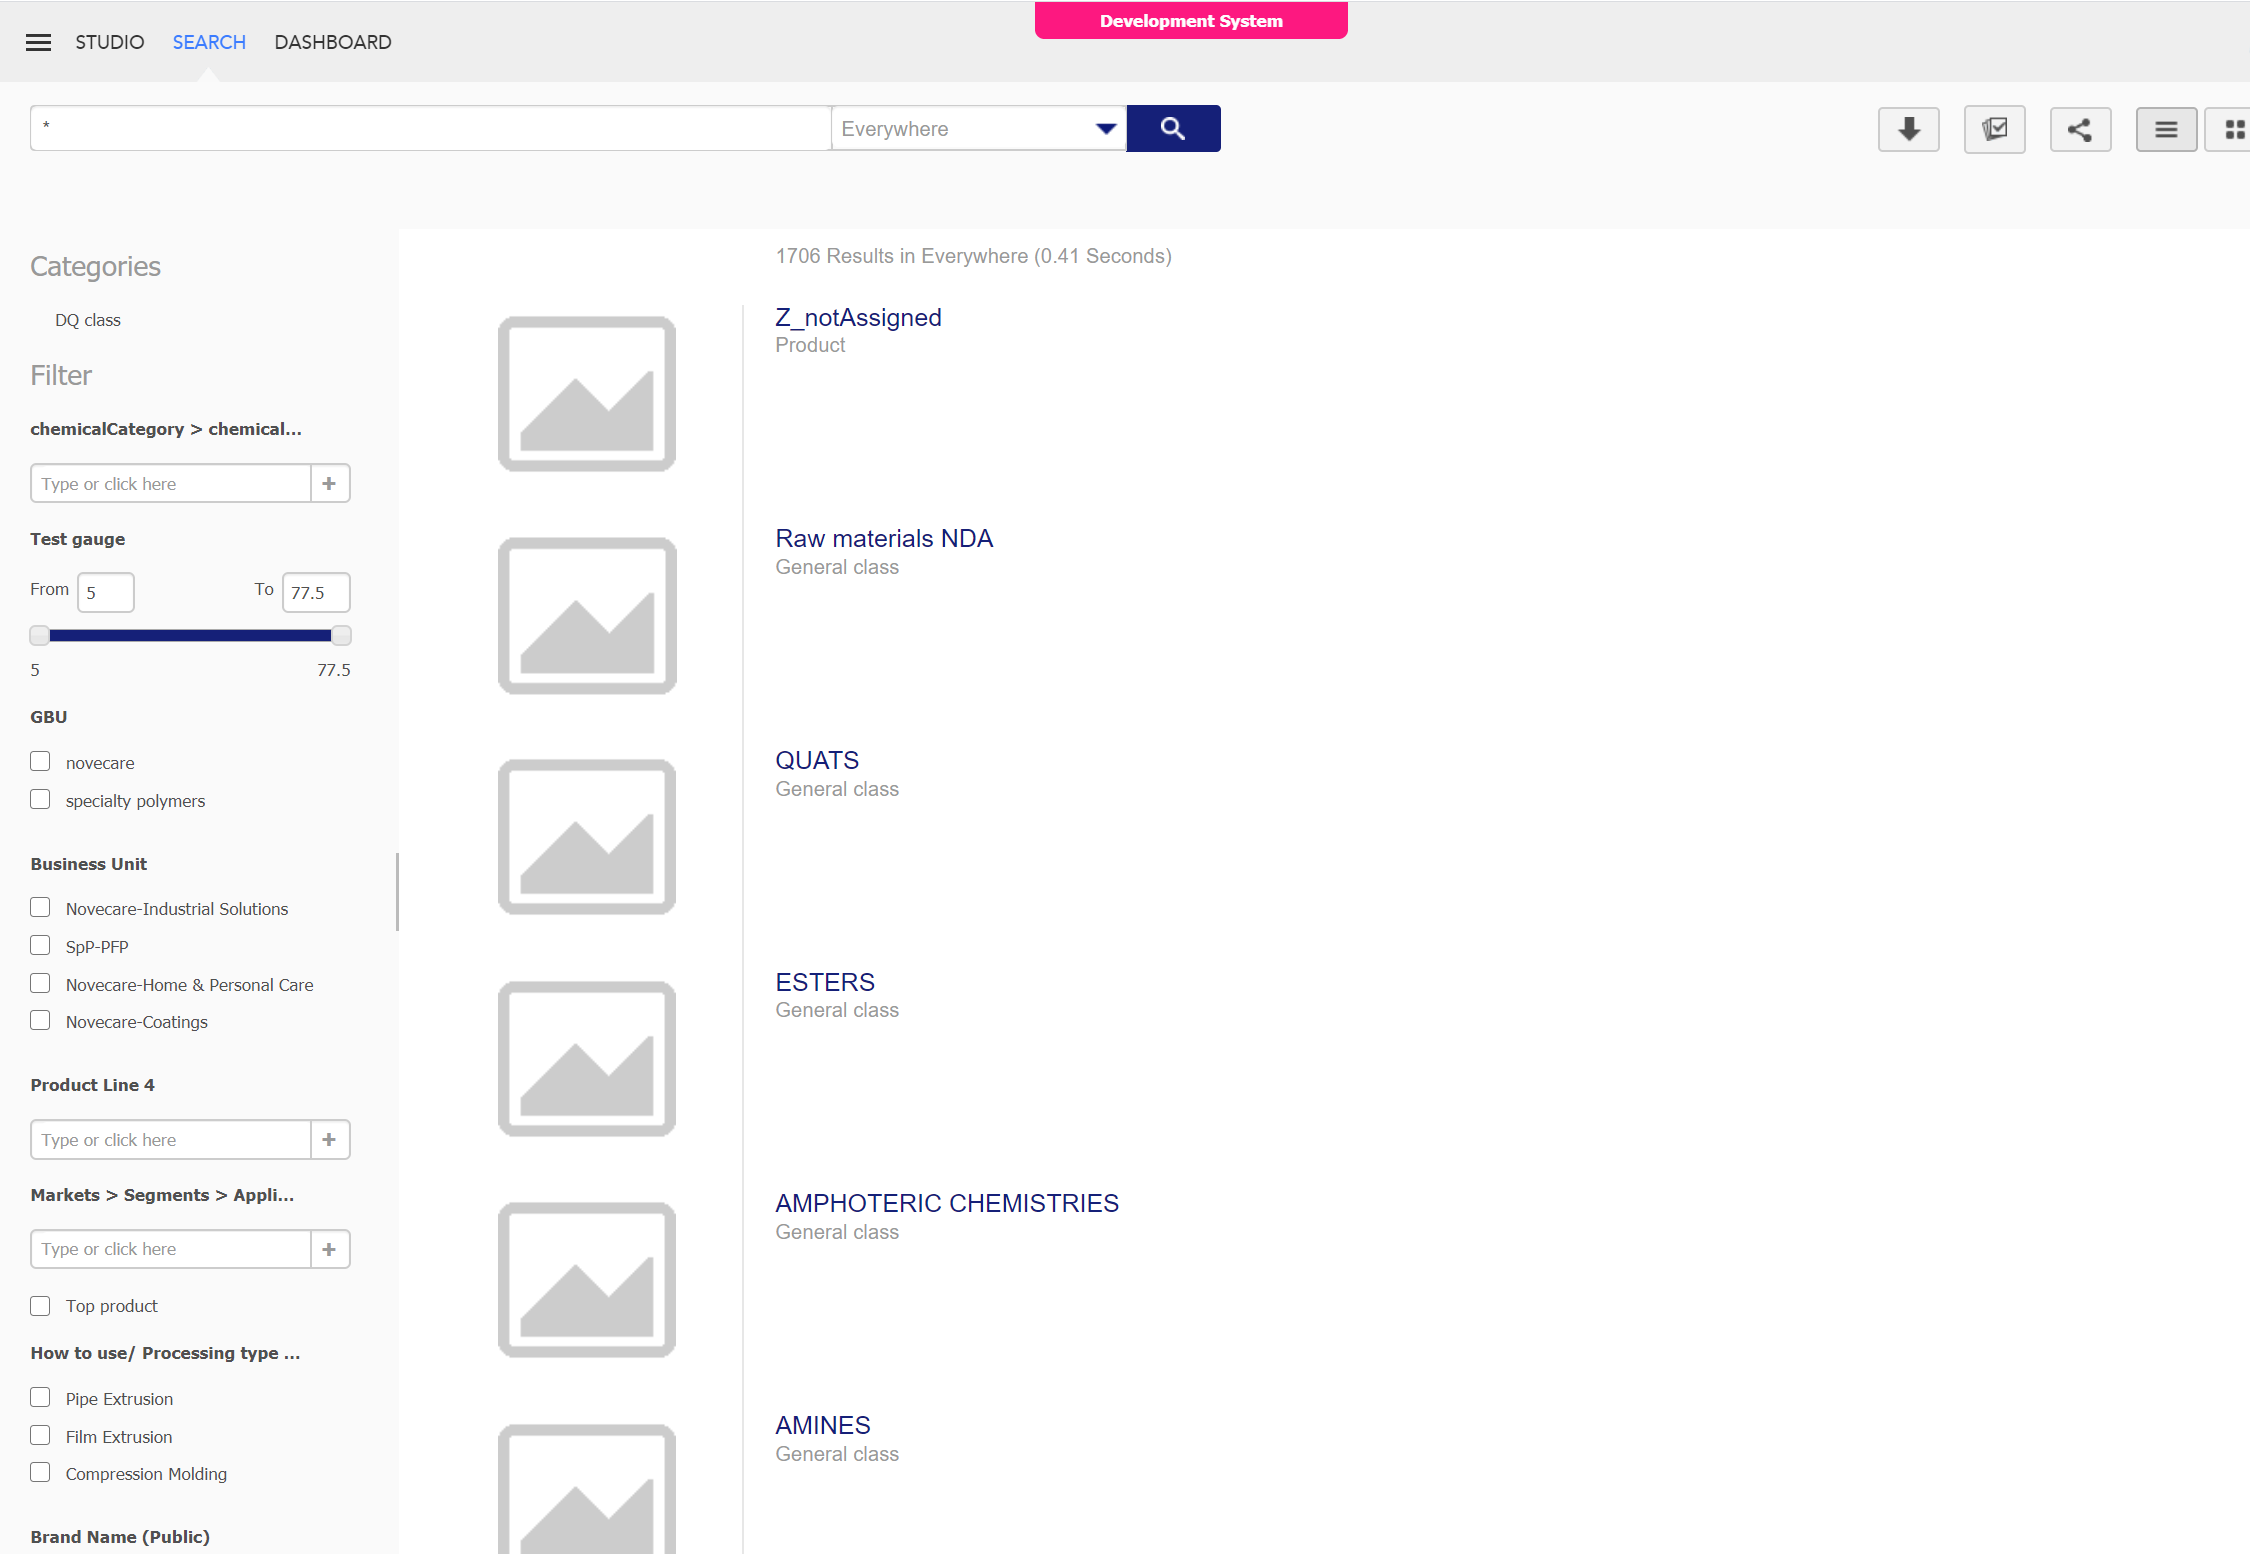Viewport: 2250px width, 1554px height.
Task: Enable the Novecare-Coatings filter
Action: tap(40, 1020)
